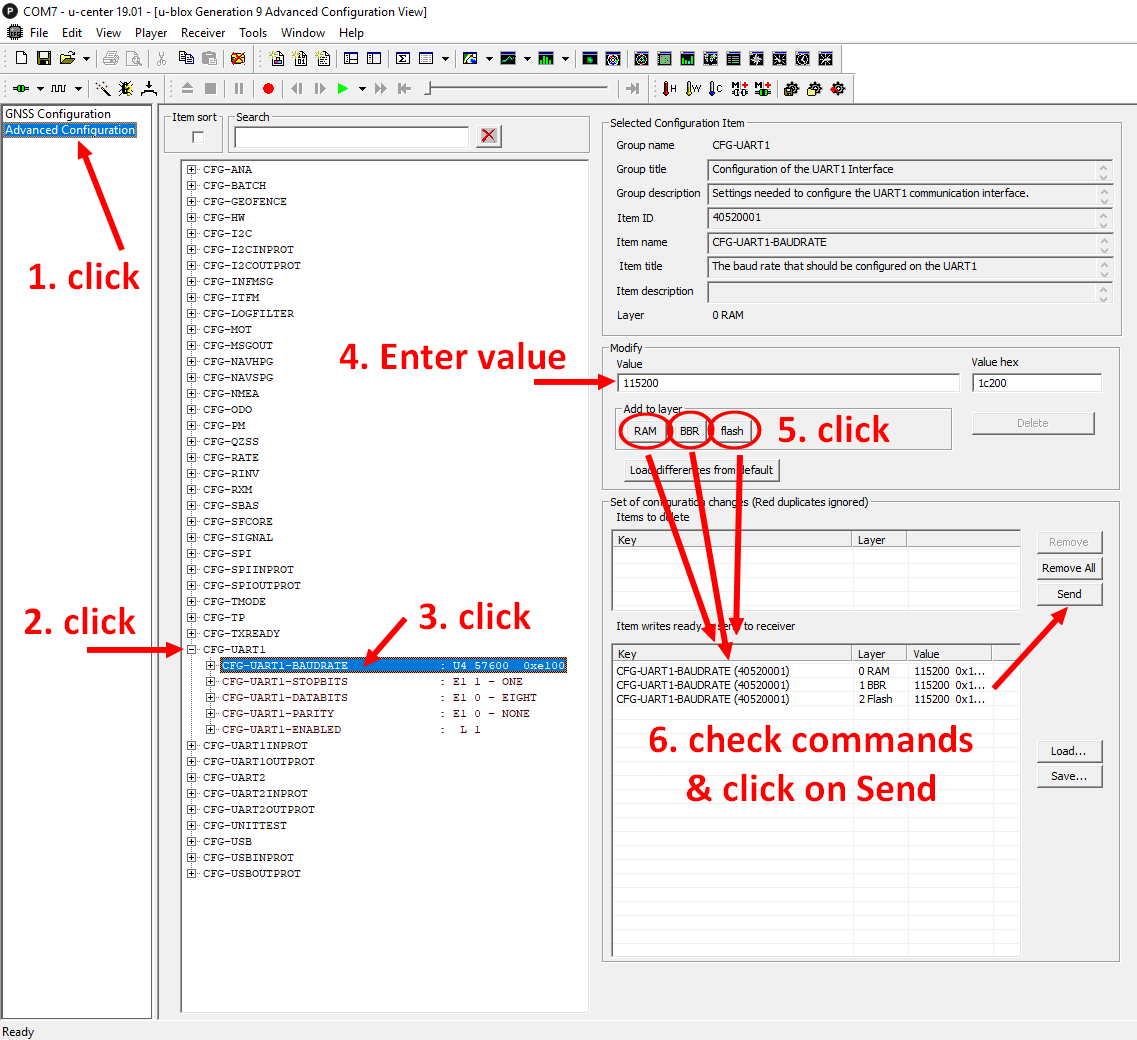1137x1040 pixels.
Task: Open the port connection dropdown arrow
Action: point(40,88)
